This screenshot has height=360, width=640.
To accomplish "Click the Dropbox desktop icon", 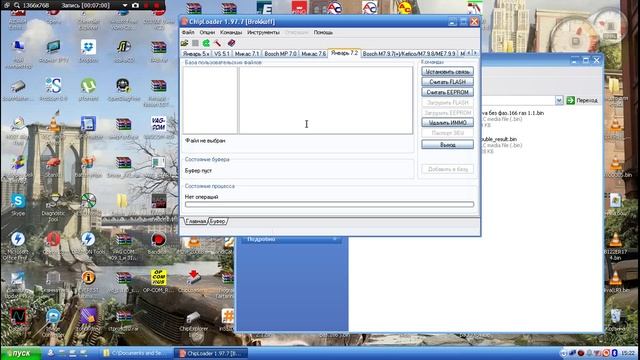I will [88, 51].
